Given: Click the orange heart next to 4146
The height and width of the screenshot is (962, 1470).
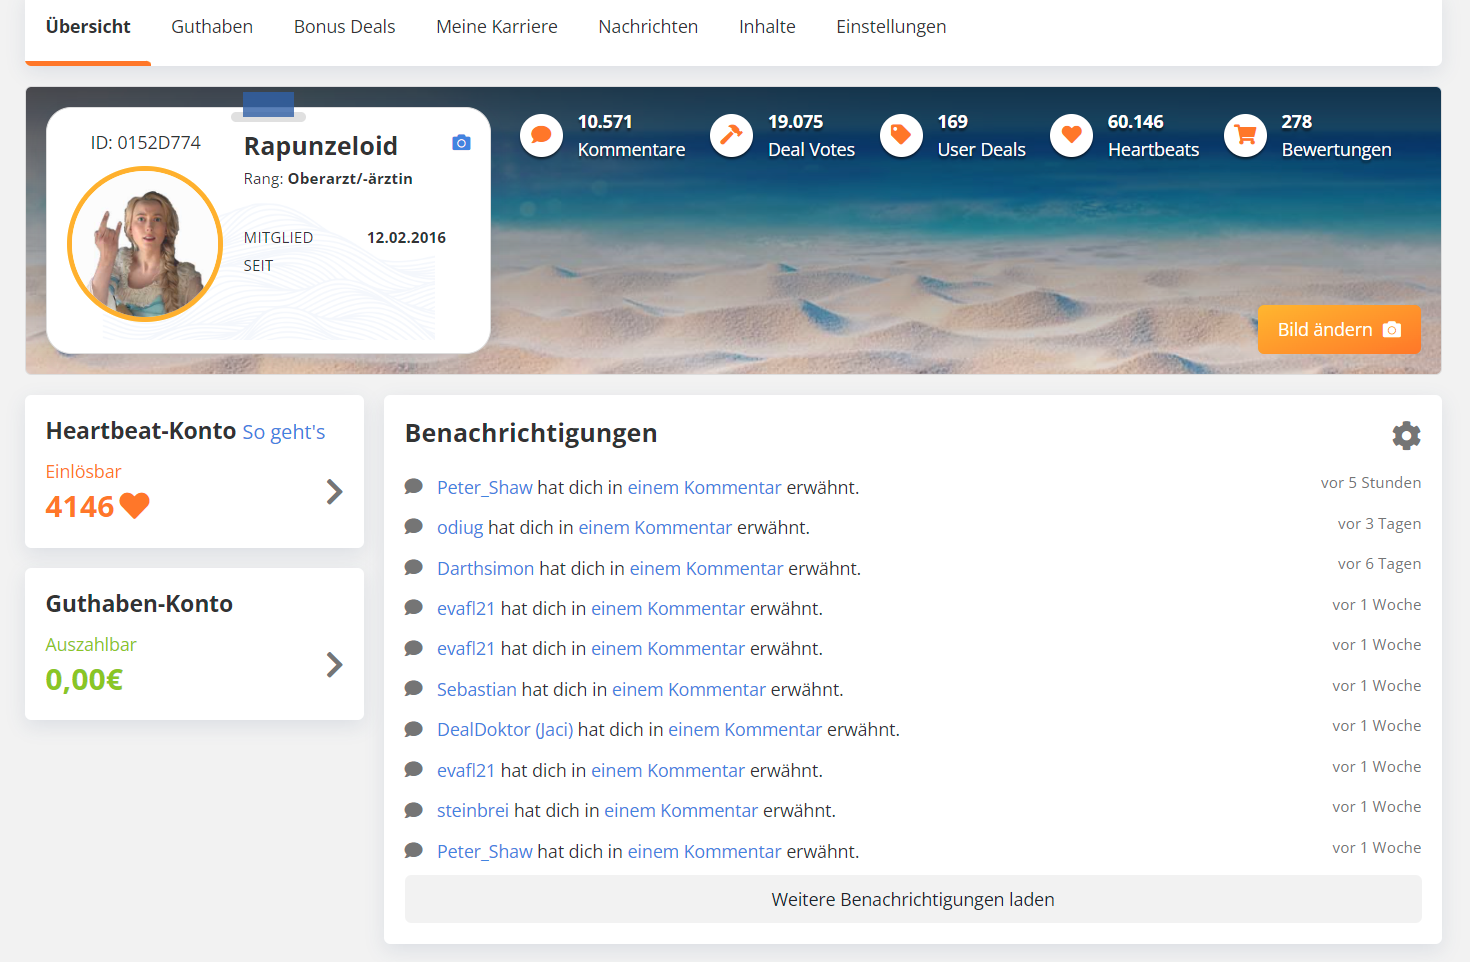Looking at the screenshot, I should point(135,506).
